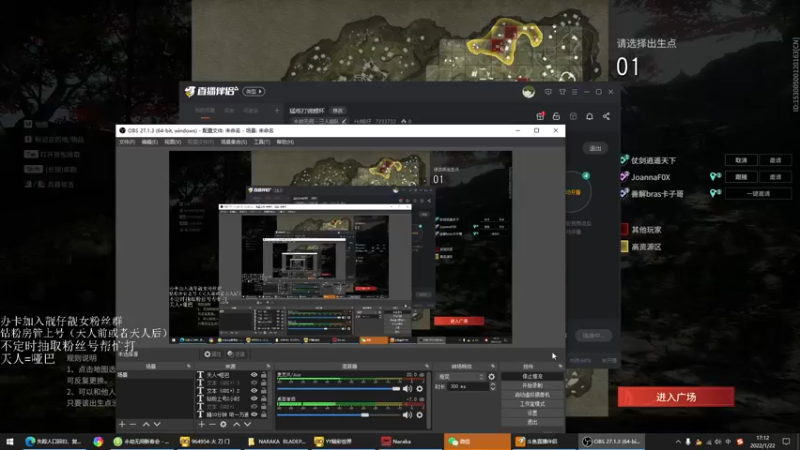Pop out the controls dock panel
The width and height of the screenshot is (800, 450).
(560, 366)
